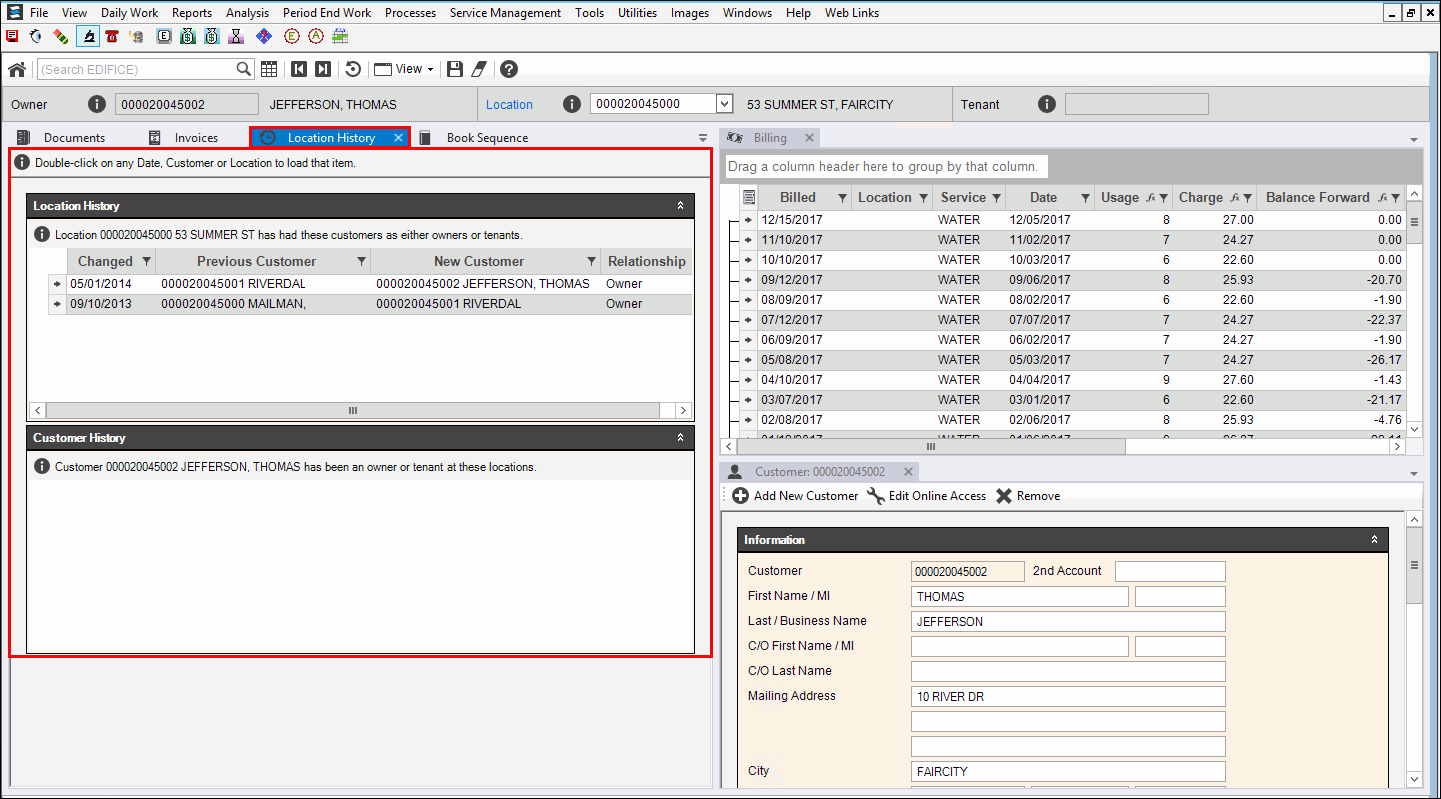Click the blue Location link
This screenshot has width=1441, height=799.
509,104
